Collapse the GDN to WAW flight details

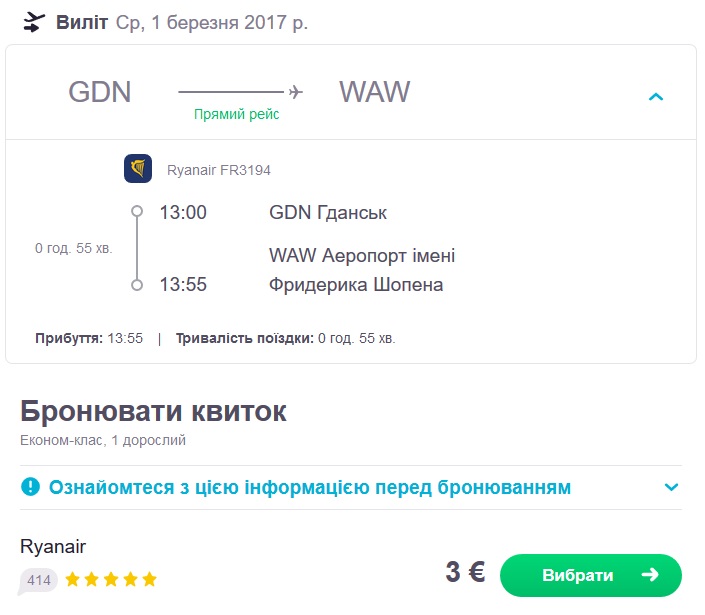tap(656, 97)
